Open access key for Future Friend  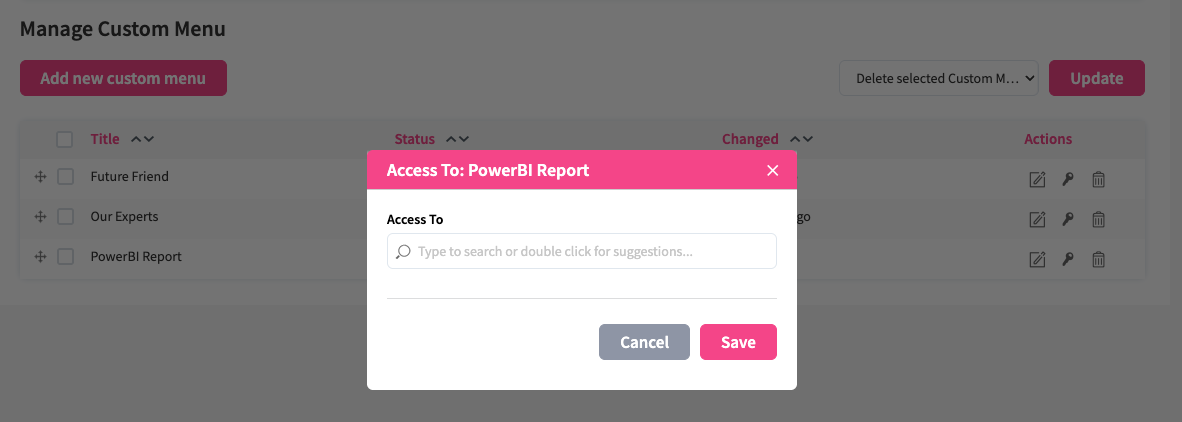pyautogui.click(x=1068, y=180)
